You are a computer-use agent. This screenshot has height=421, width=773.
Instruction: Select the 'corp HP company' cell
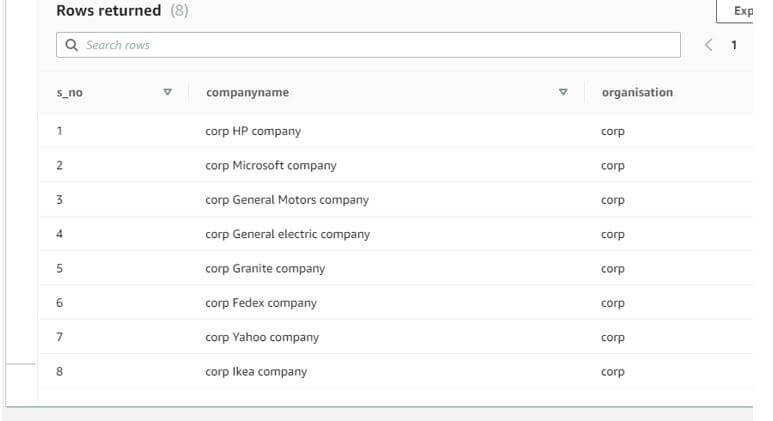pyautogui.click(x=253, y=131)
